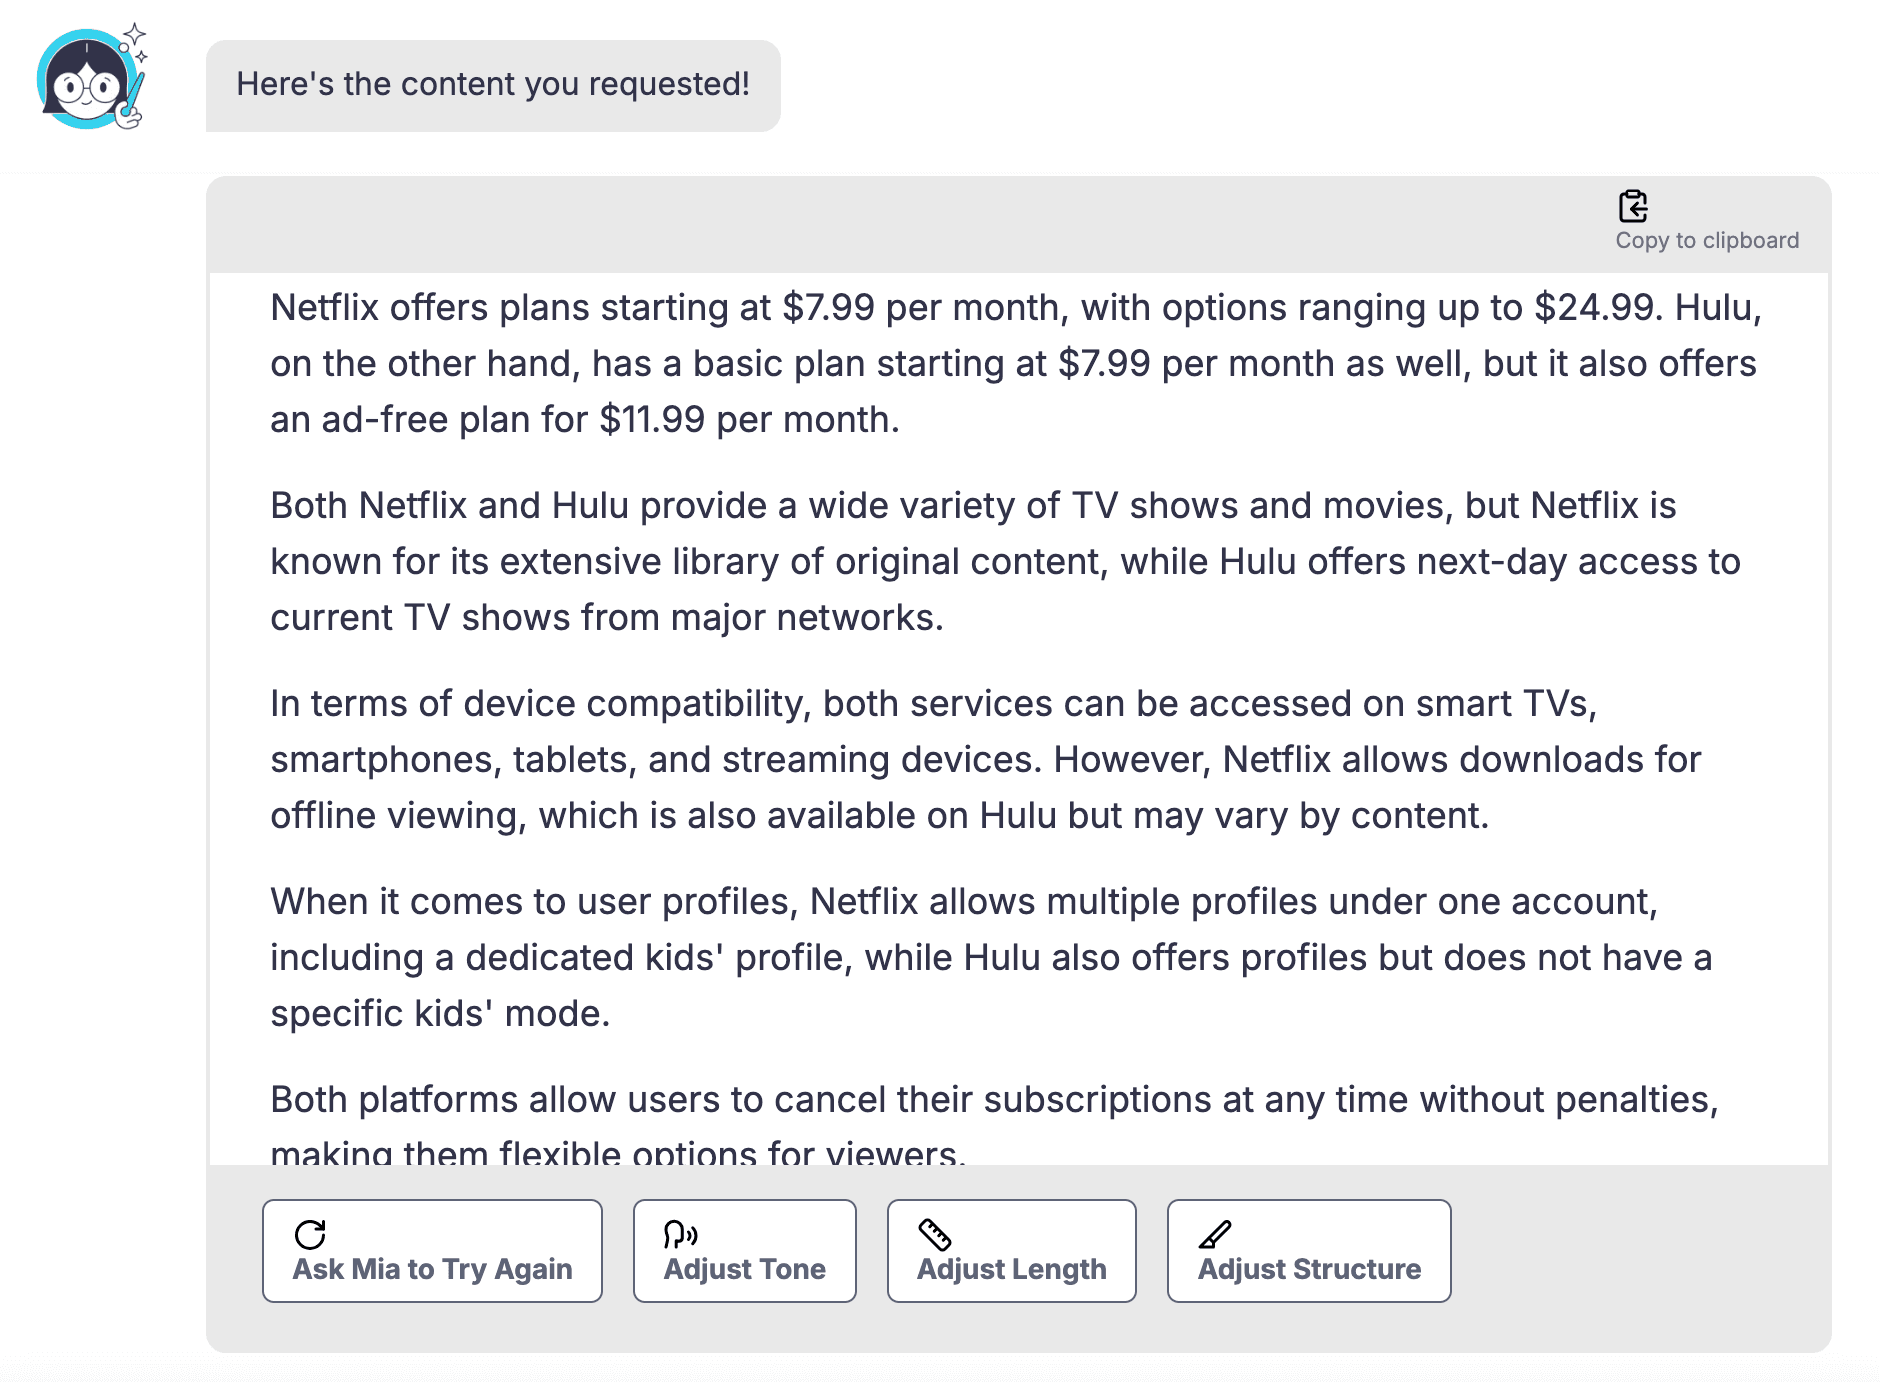Click the $11.99 ad-free price text
Viewport: 1880px width, 1382px height.
pos(652,420)
